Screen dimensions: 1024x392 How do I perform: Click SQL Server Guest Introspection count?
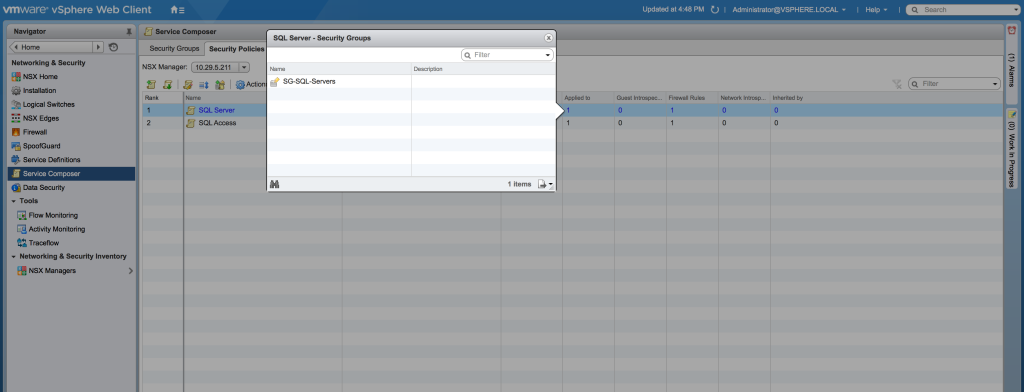pyautogui.click(x=620, y=110)
